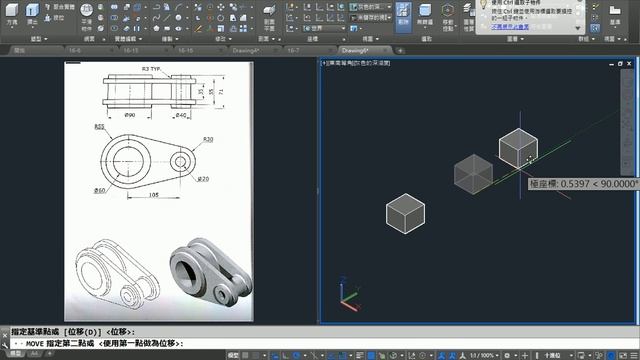Click the Polysolid (聚合實體) icon
Viewport: 640px width, 360px height.
(59, 7)
